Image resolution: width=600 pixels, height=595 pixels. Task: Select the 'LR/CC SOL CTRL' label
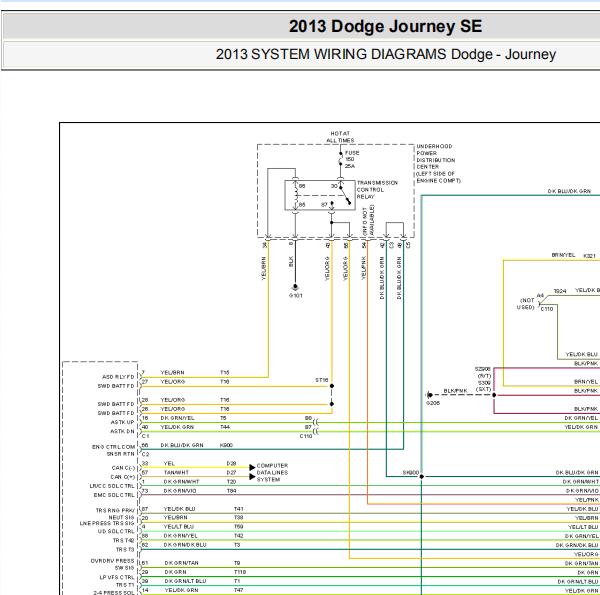click(x=112, y=486)
